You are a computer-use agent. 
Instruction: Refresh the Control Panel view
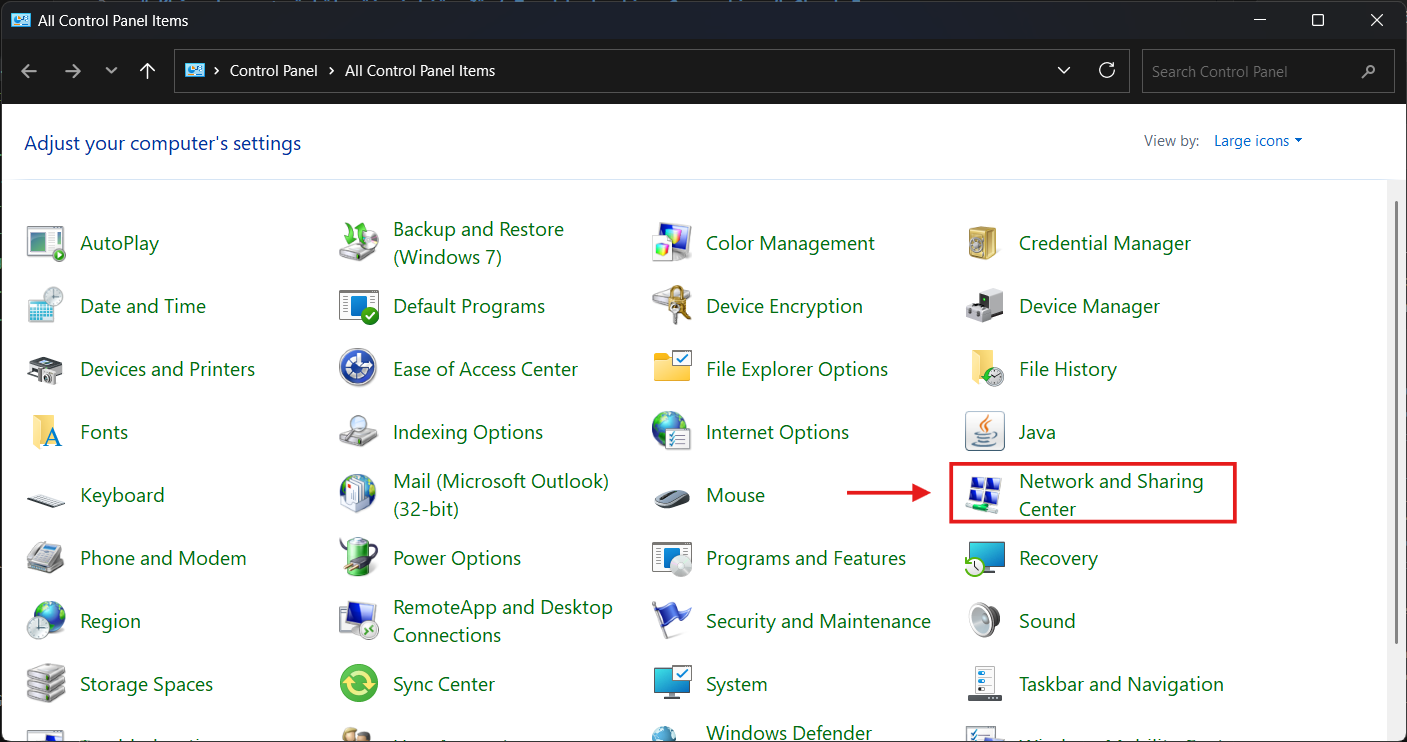[x=1106, y=70]
